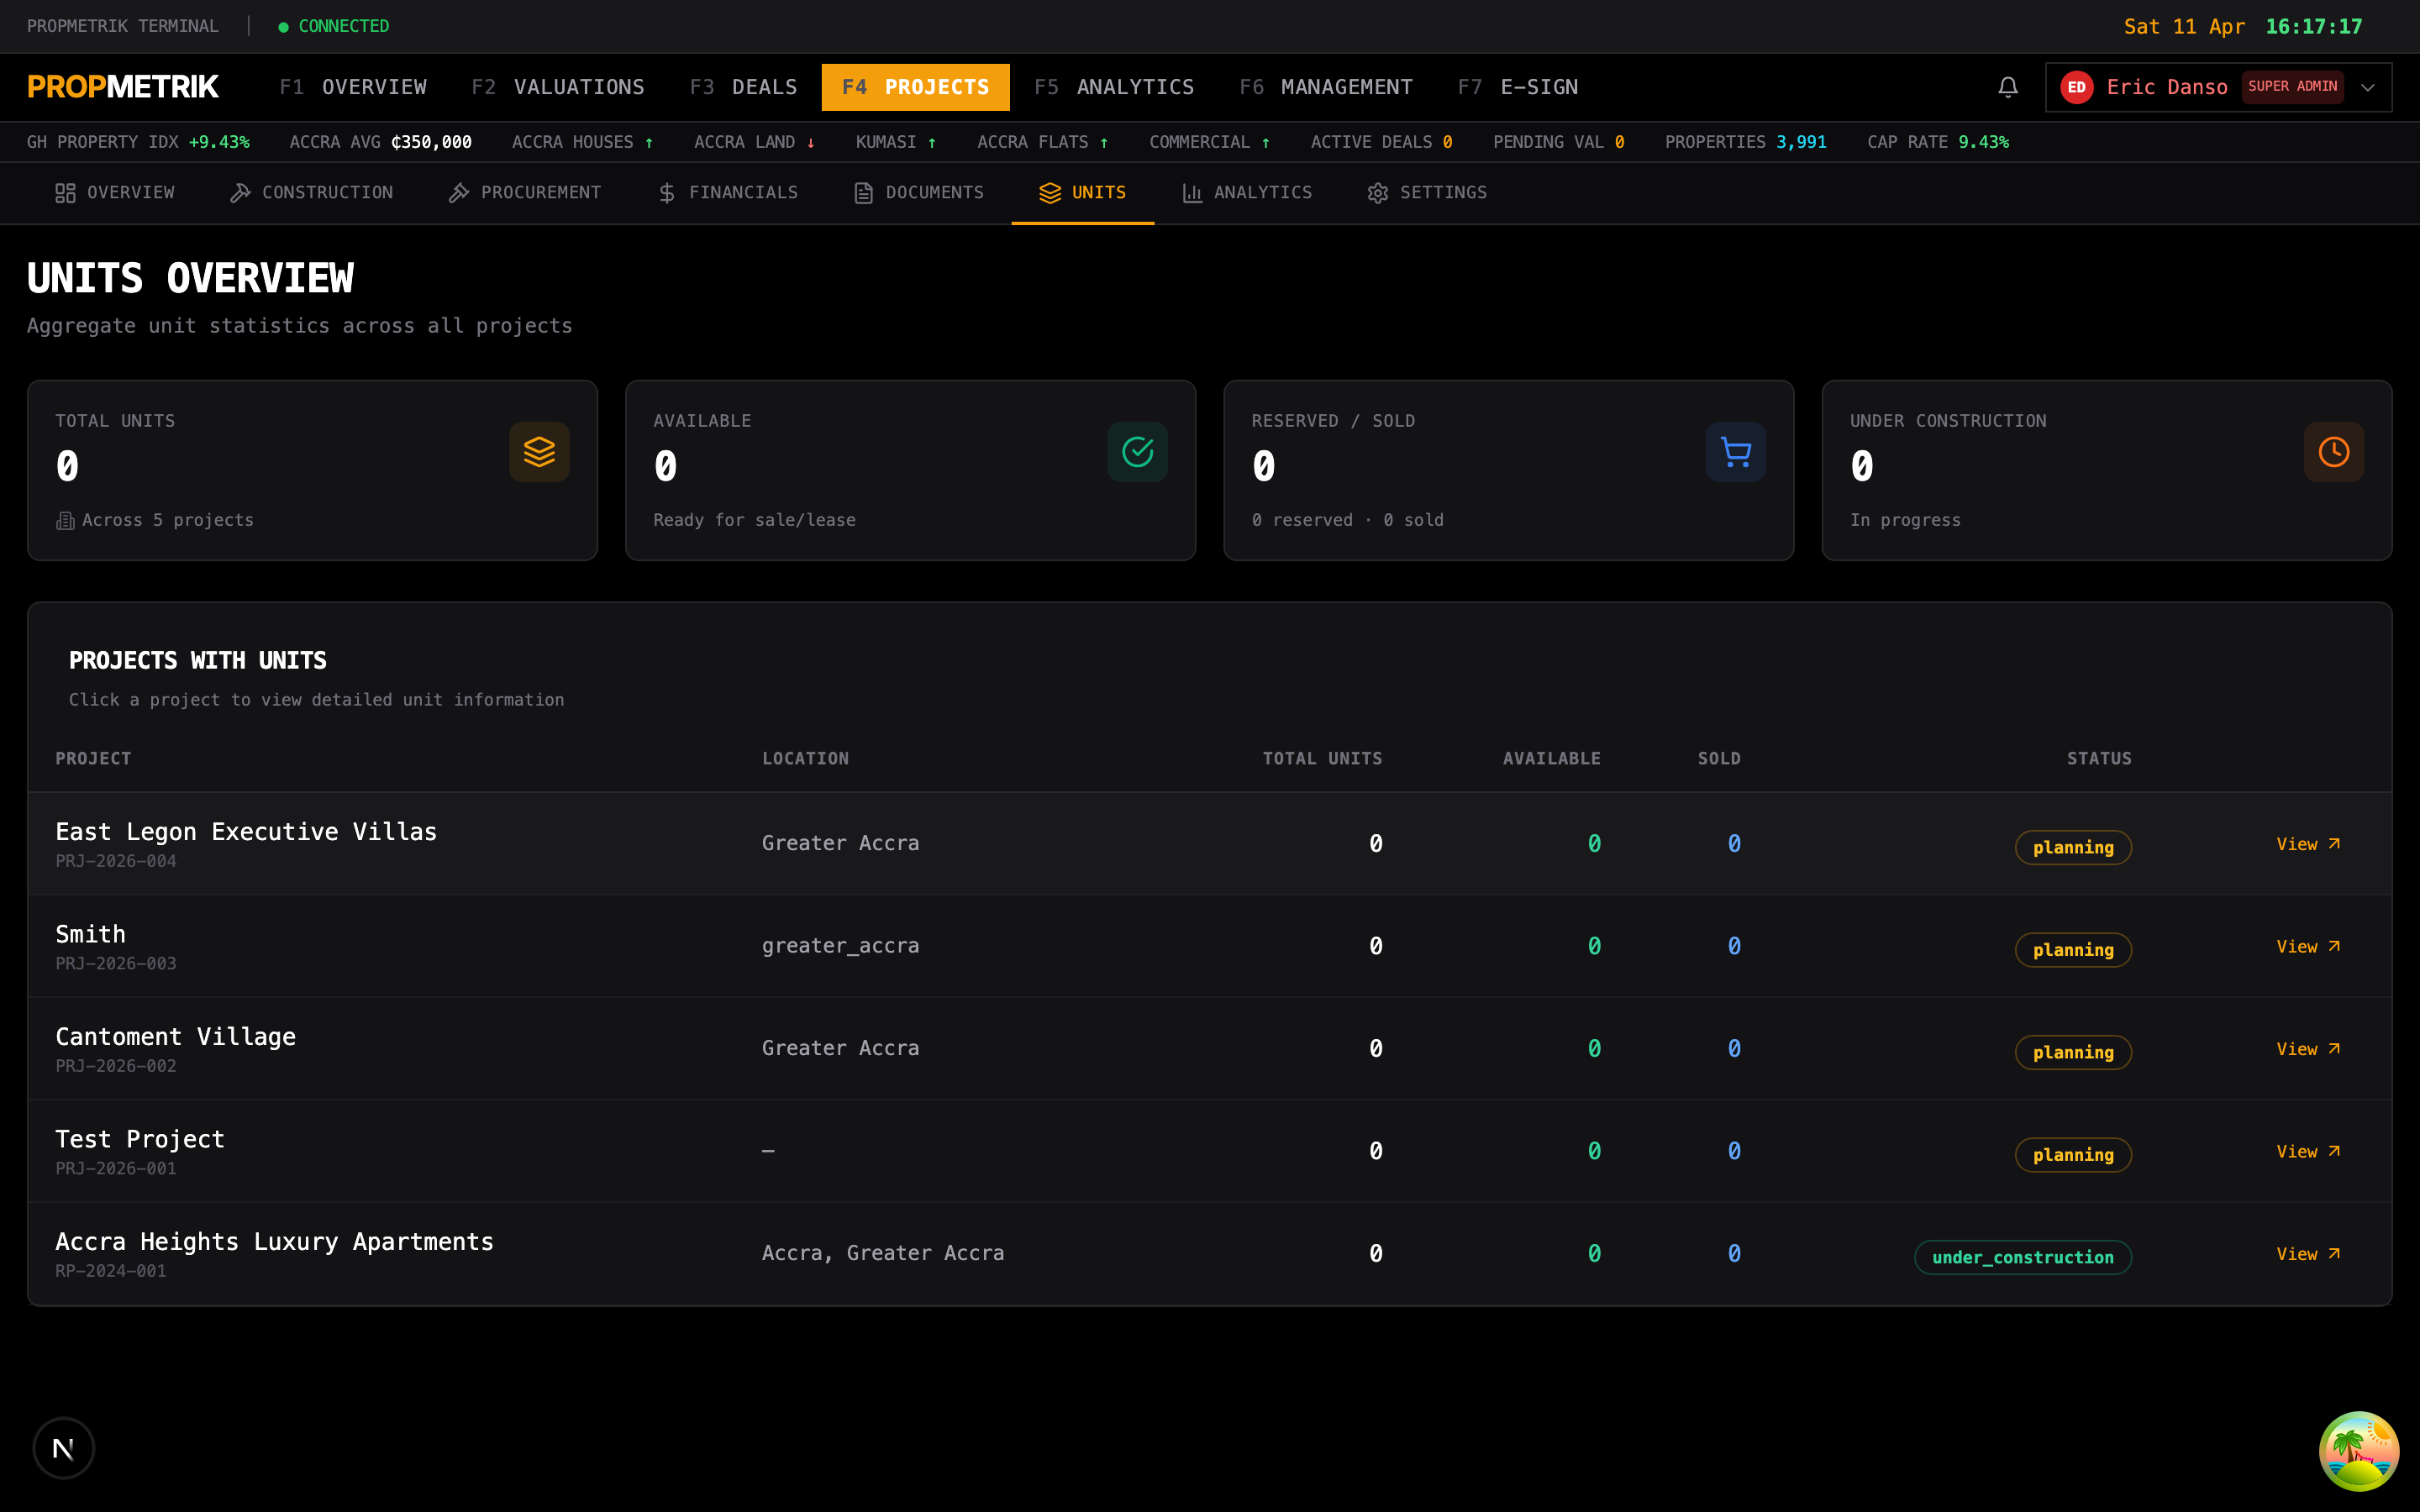Click the Available checkmark icon

(1137, 452)
